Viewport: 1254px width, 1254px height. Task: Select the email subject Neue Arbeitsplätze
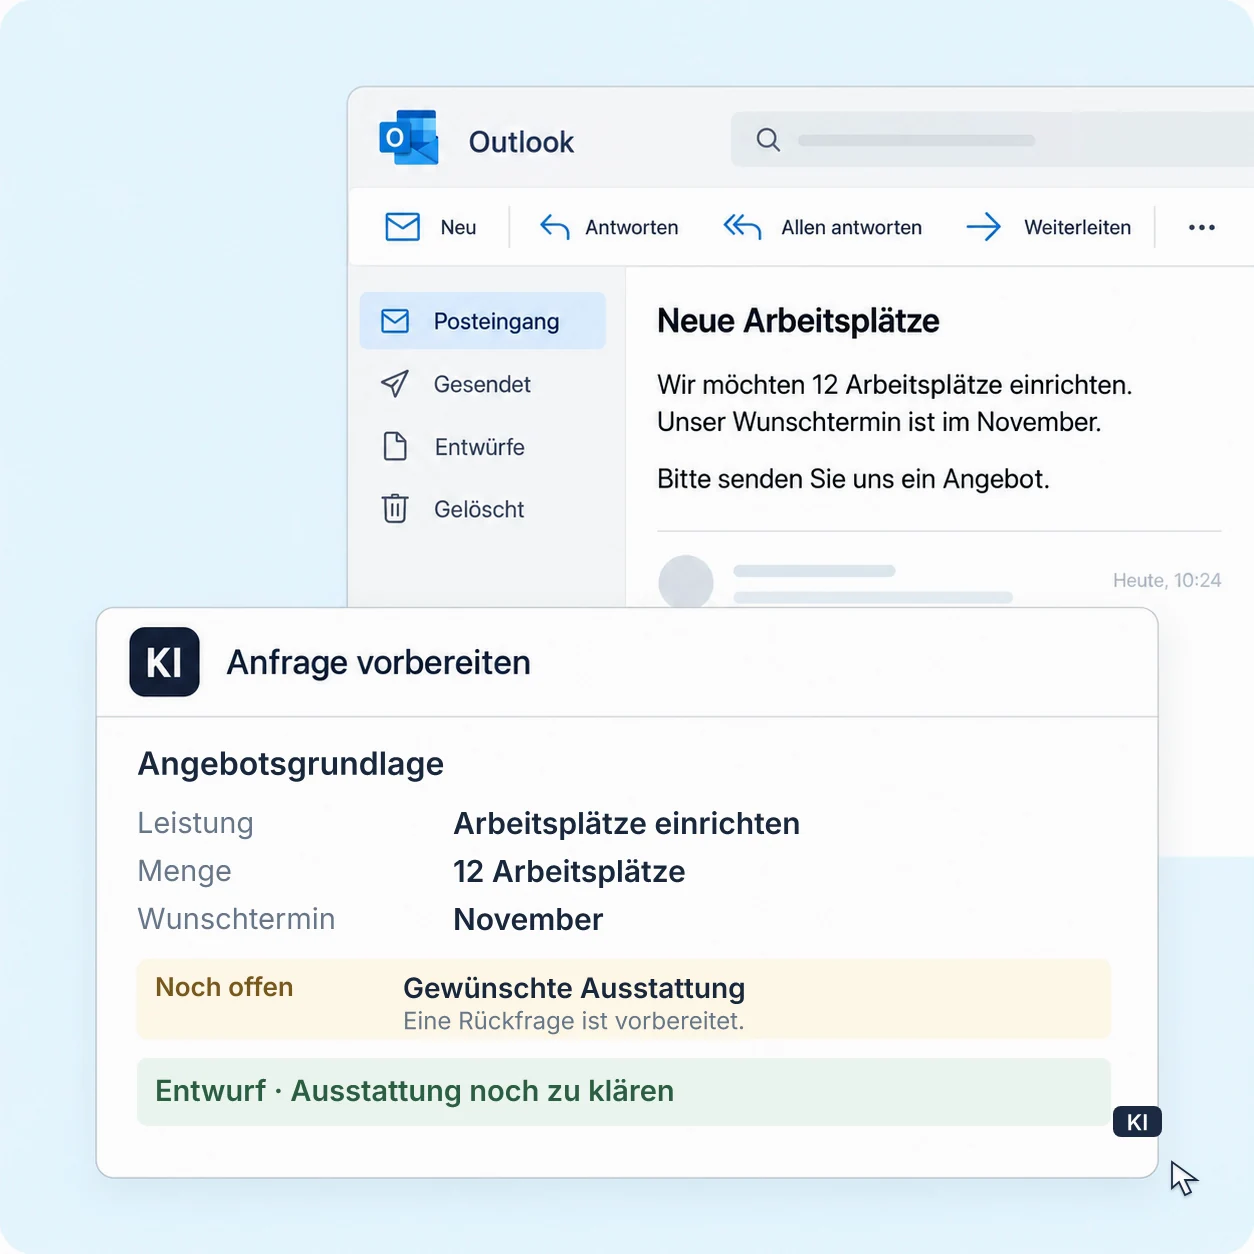pos(798,321)
